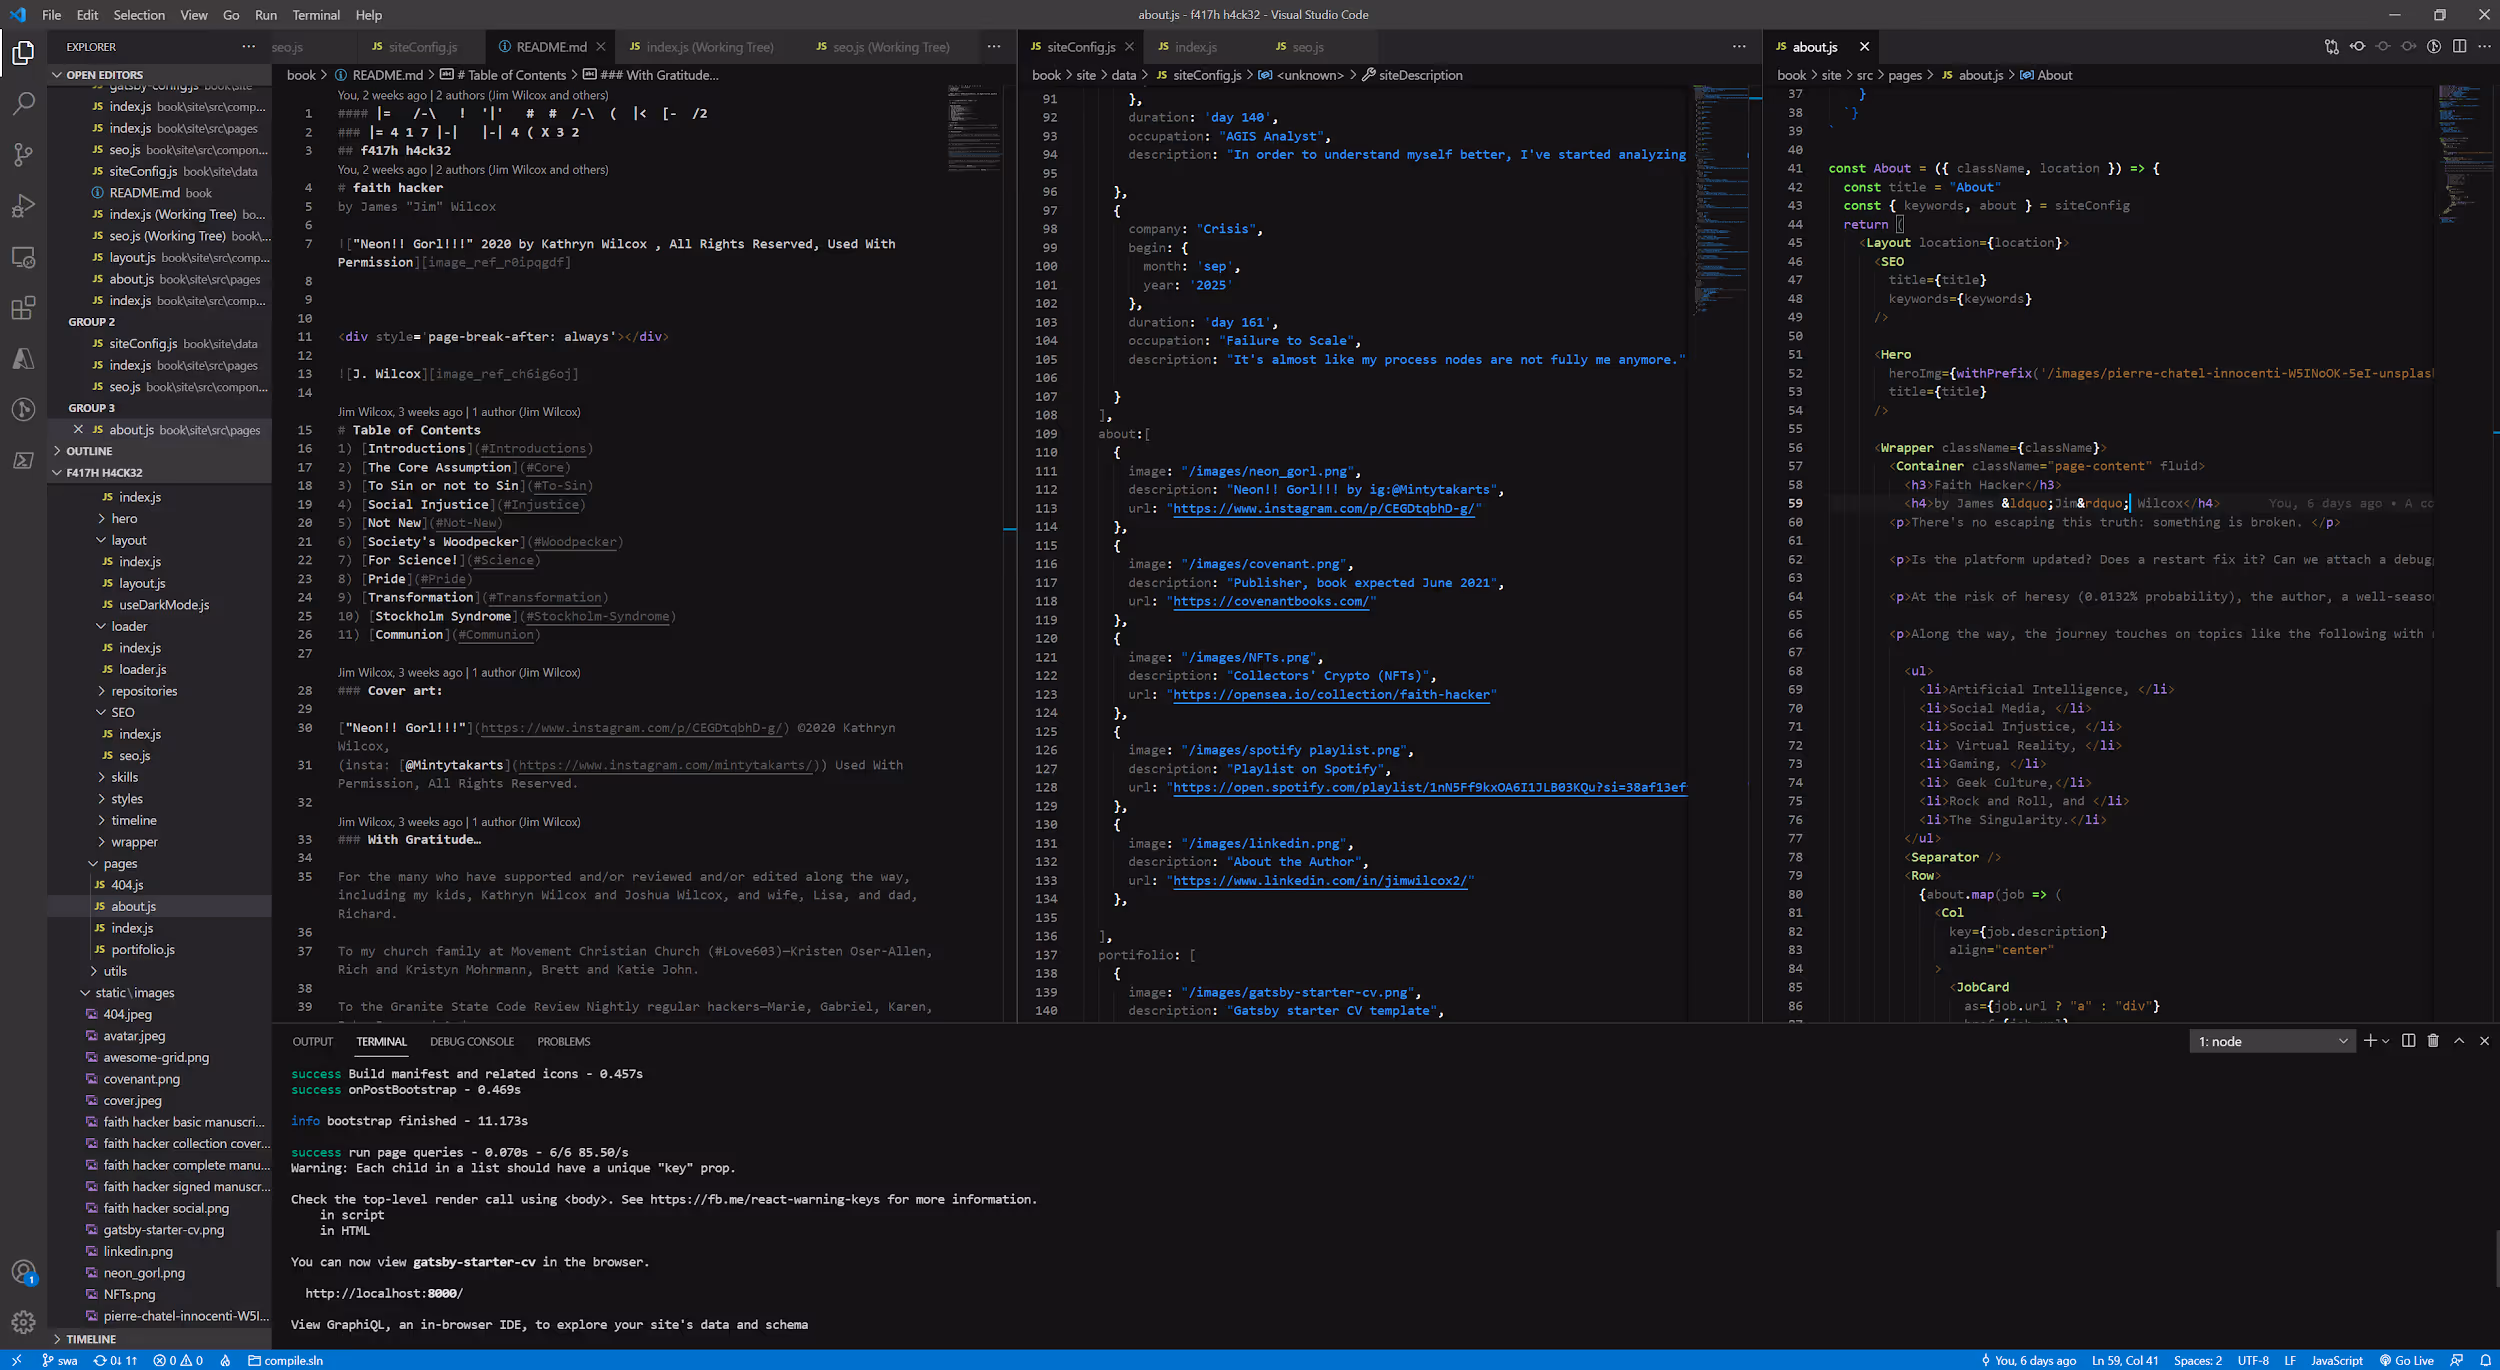Open the terminal selector dropdown '1: node'

click(x=2271, y=1041)
